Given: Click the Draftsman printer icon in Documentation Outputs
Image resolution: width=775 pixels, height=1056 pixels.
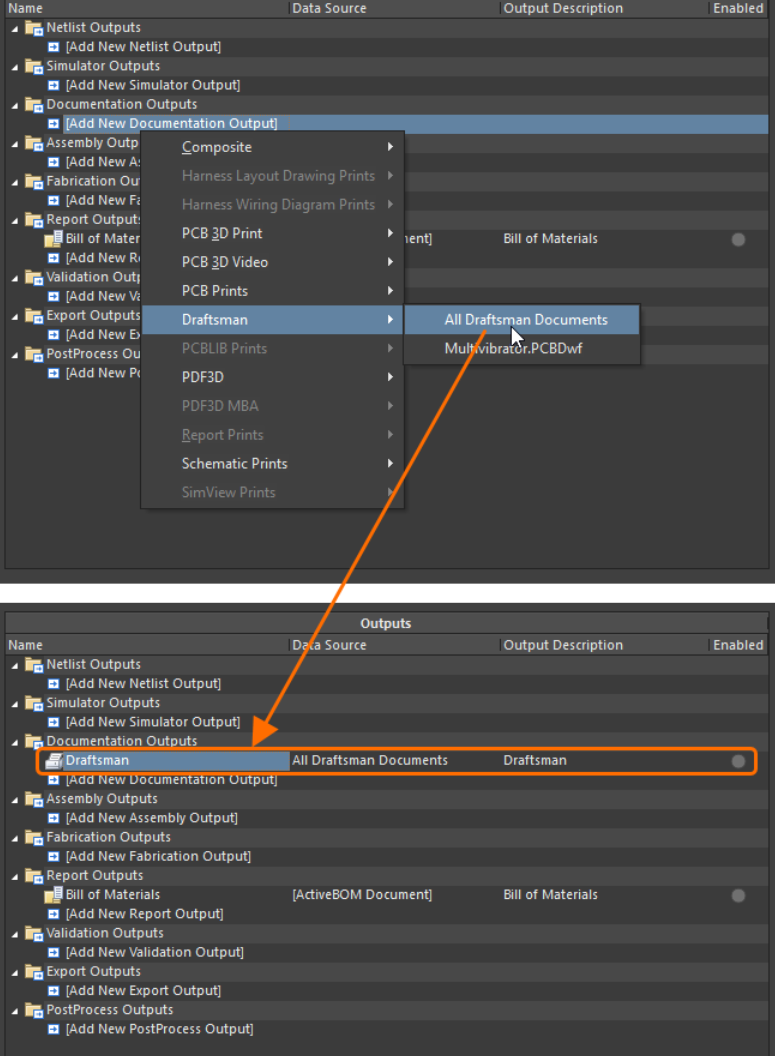Looking at the screenshot, I should point(54,761).
